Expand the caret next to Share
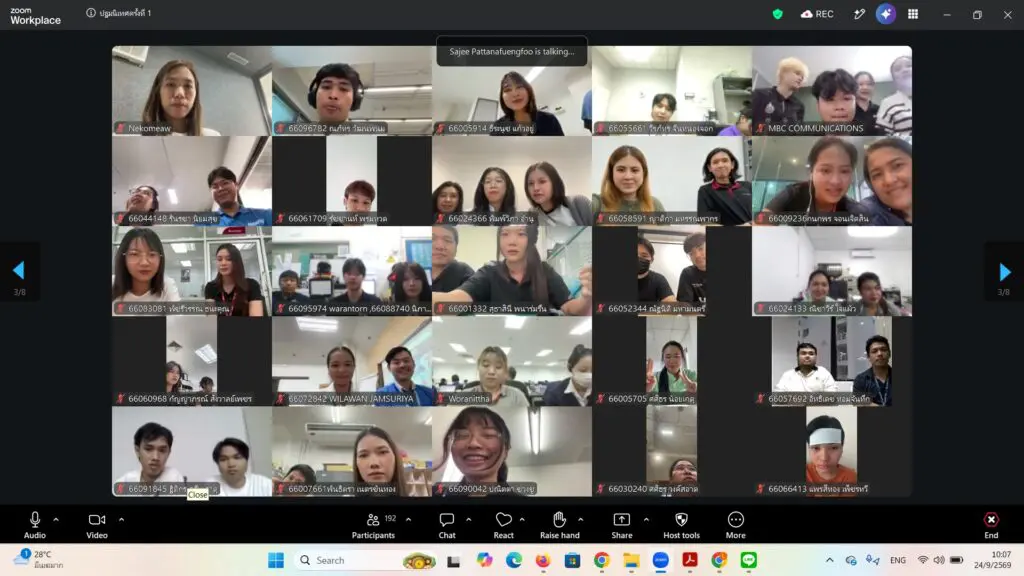Viewport: 1024px width, 576px height. [x=646, y=520]
